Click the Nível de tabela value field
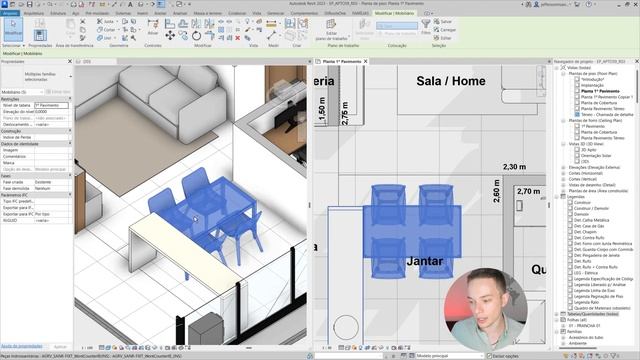Screen dimensions: 640x360 51,105
